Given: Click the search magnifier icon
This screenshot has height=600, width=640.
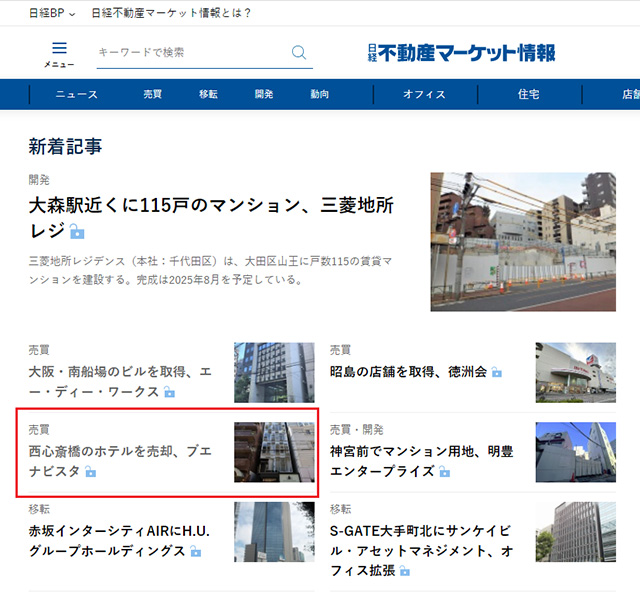Looking at the screenshot, I should coord(299,52).
